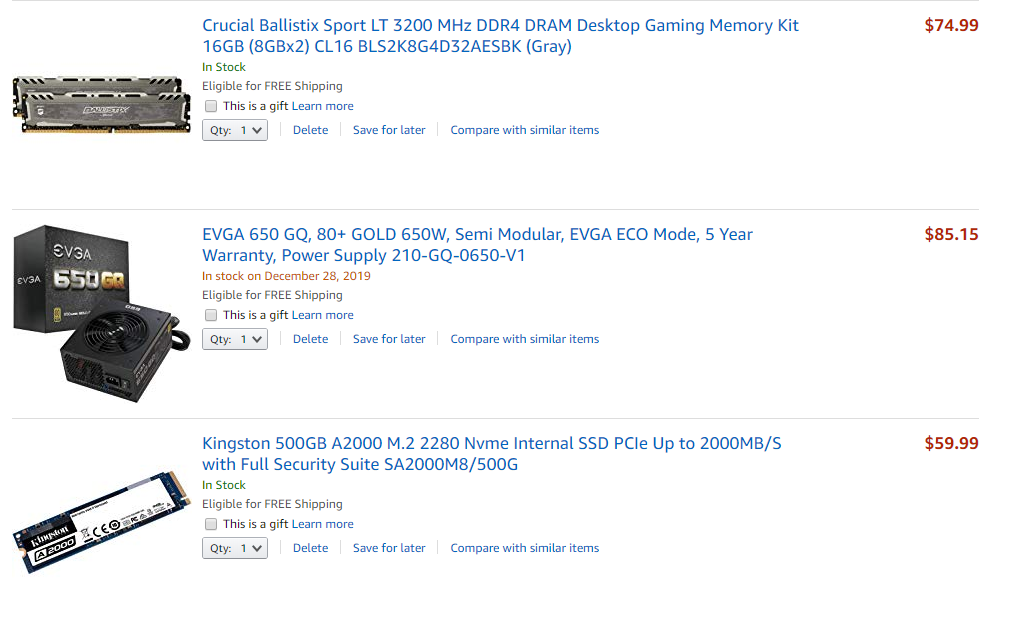Screen dimensions: 1014x622
Task: Save EVGA power supply for later
Action: [389, 339]
